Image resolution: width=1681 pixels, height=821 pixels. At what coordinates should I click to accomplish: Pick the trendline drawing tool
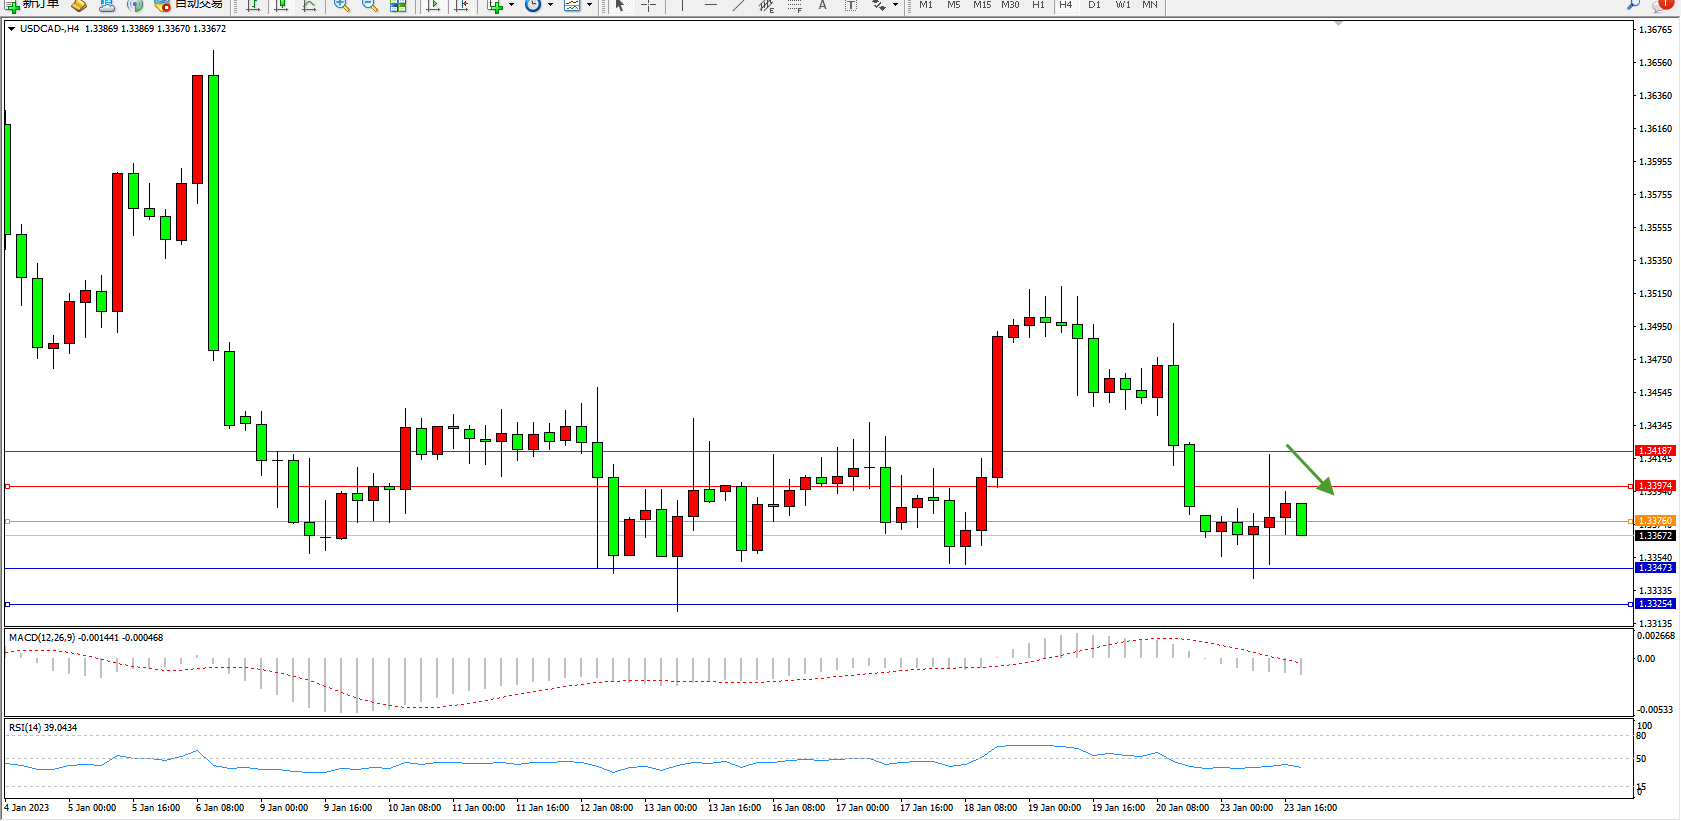click(x=738, y=5)
